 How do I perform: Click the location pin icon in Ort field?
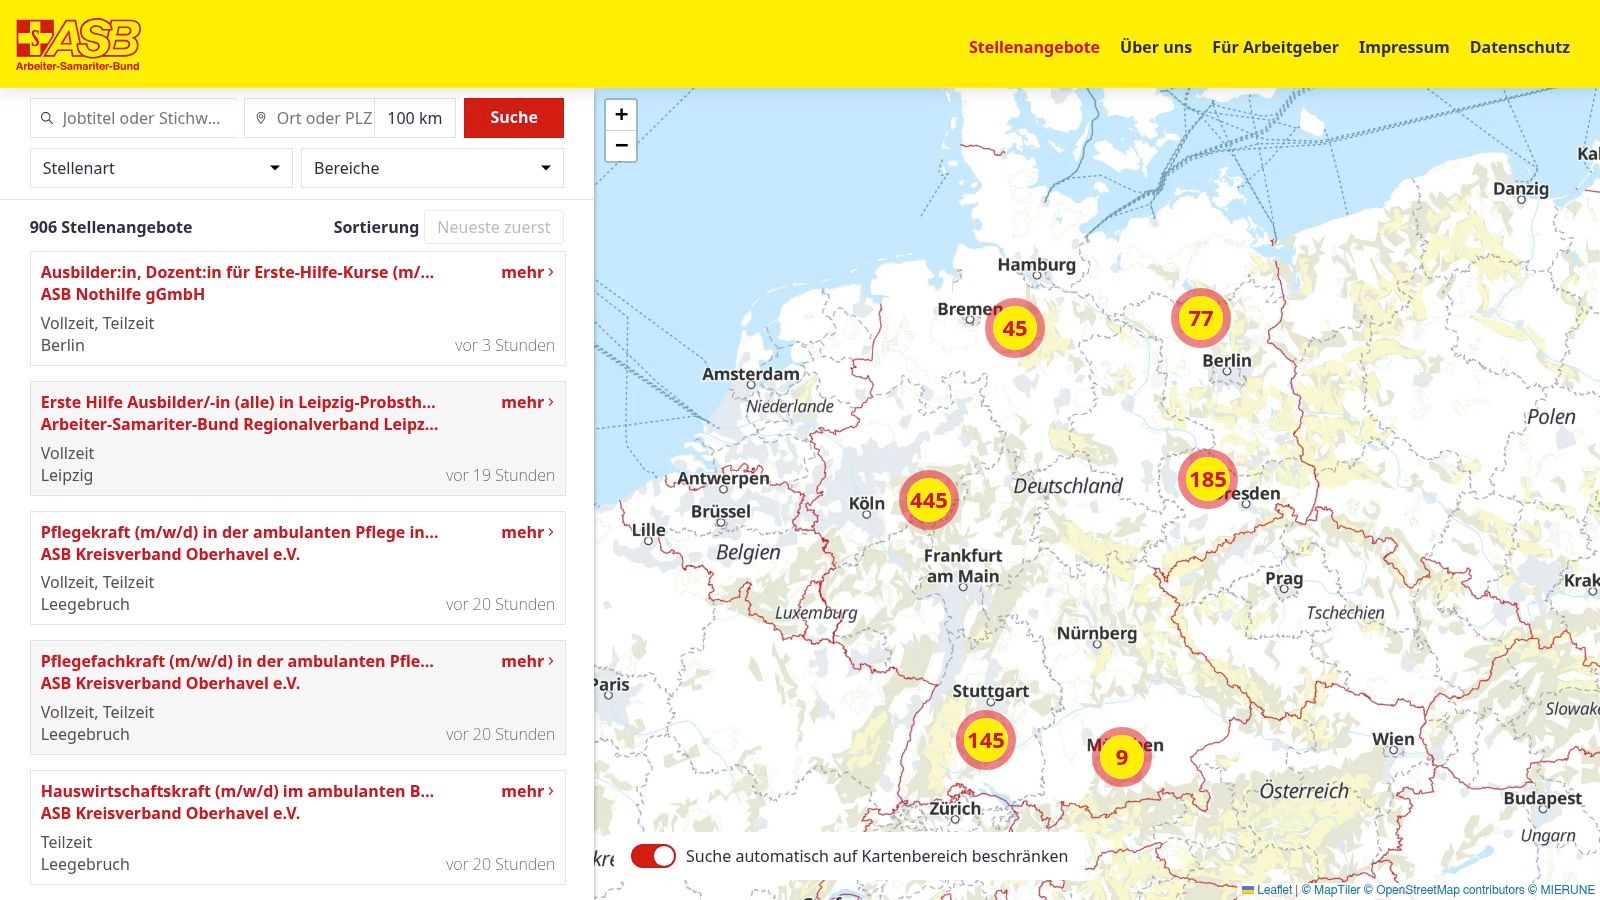(x=261, y=118)
